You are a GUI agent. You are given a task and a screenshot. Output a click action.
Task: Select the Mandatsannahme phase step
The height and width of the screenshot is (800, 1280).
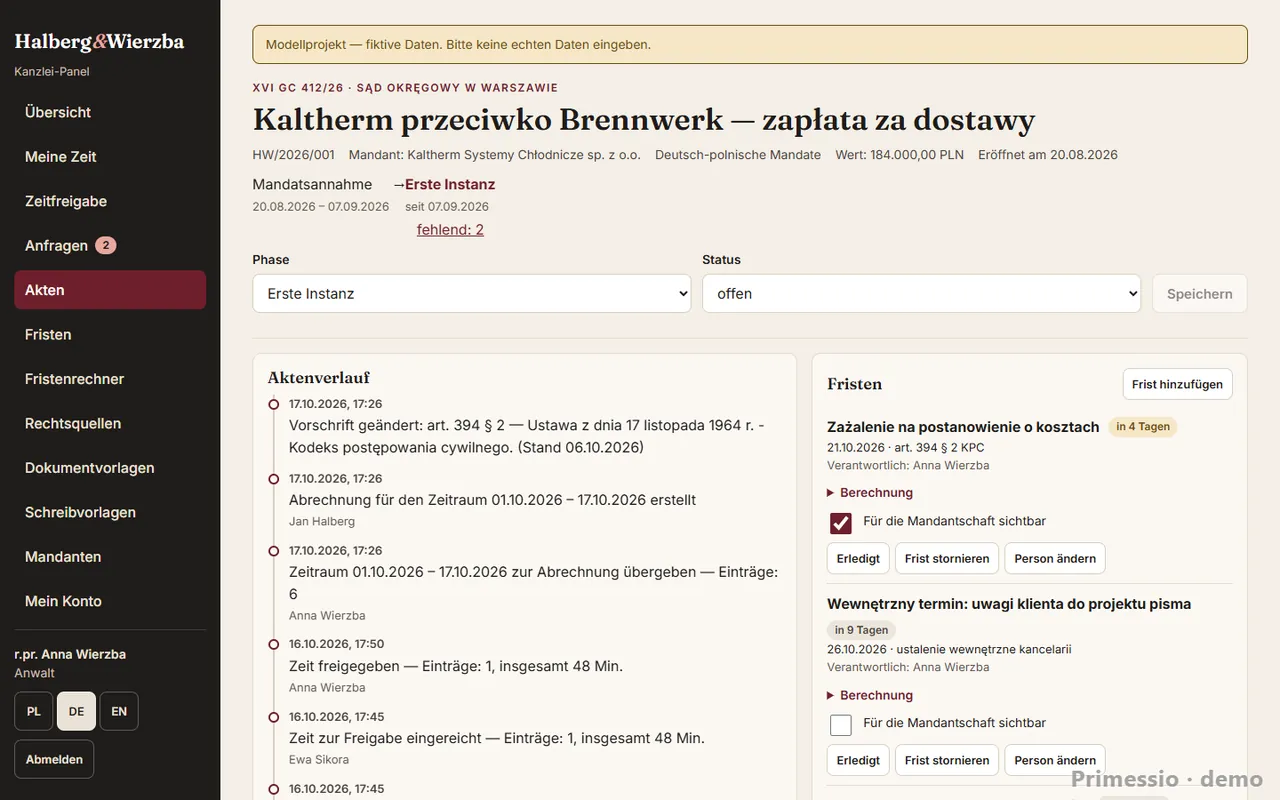pos(312,184)
